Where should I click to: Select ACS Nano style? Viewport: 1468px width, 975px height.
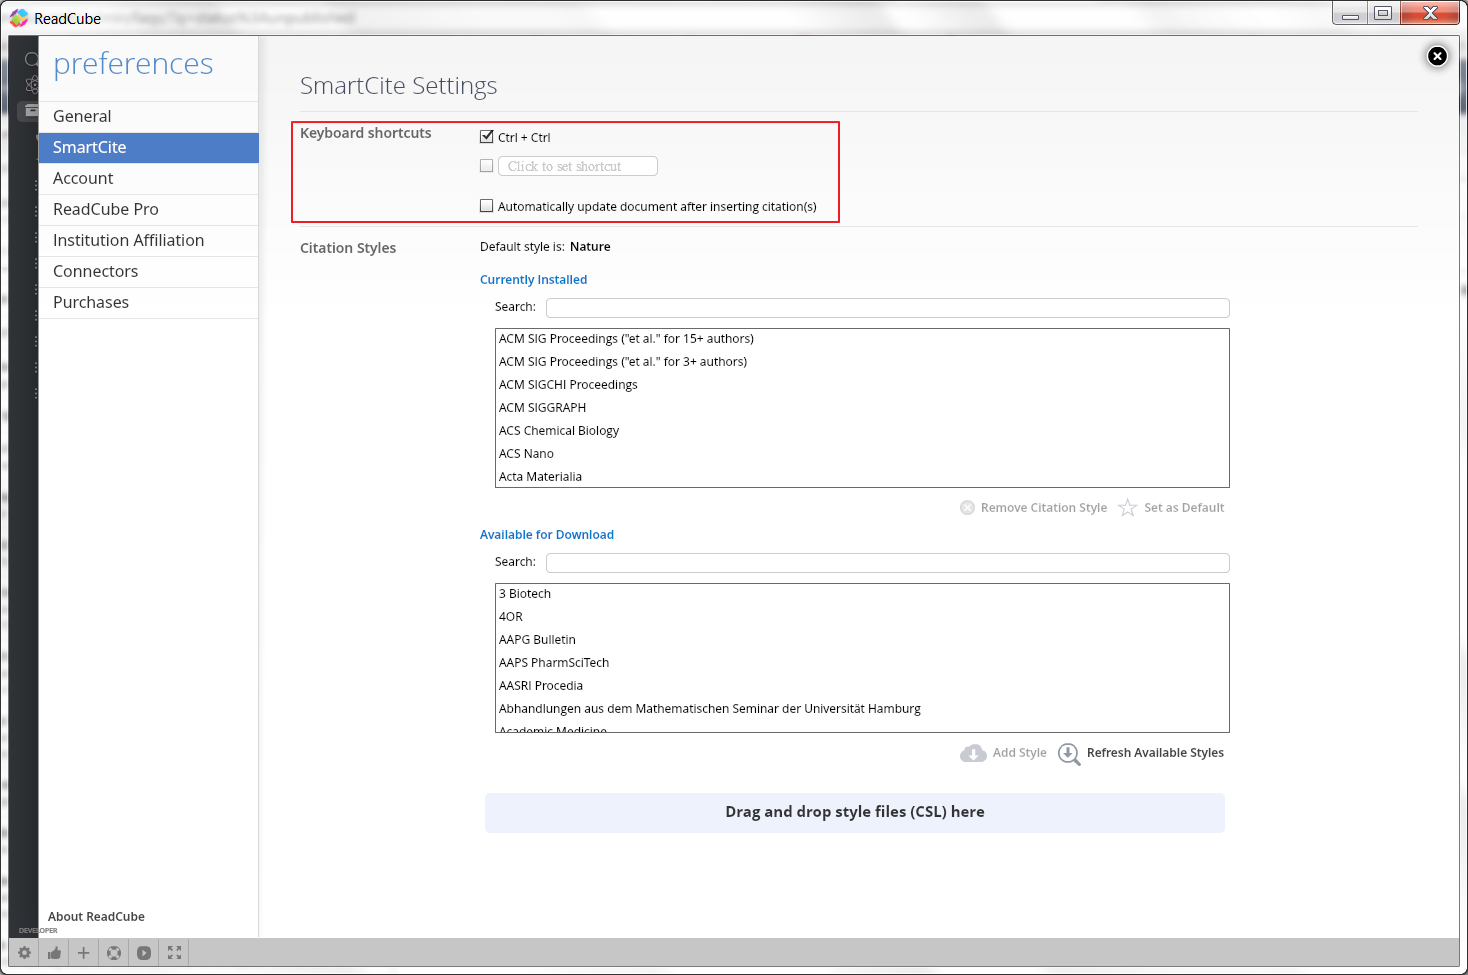point(862,454)
